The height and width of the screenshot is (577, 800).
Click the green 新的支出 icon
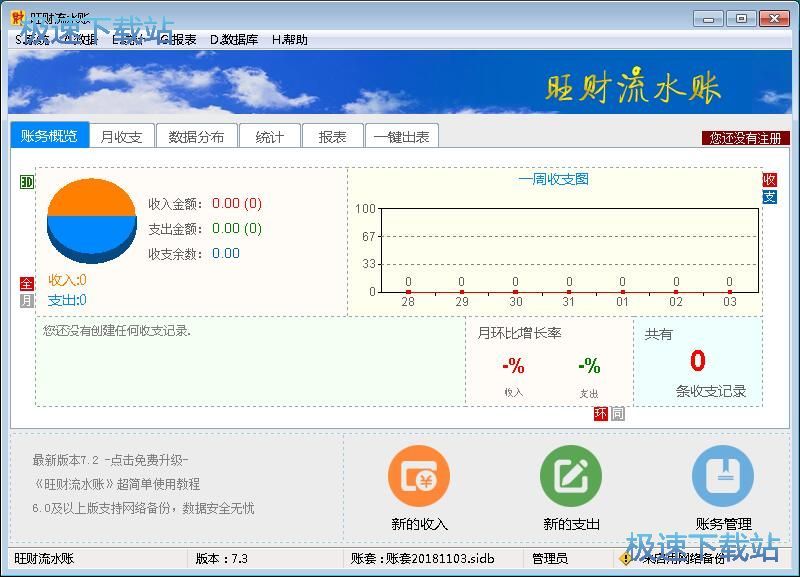coord(571,476)
